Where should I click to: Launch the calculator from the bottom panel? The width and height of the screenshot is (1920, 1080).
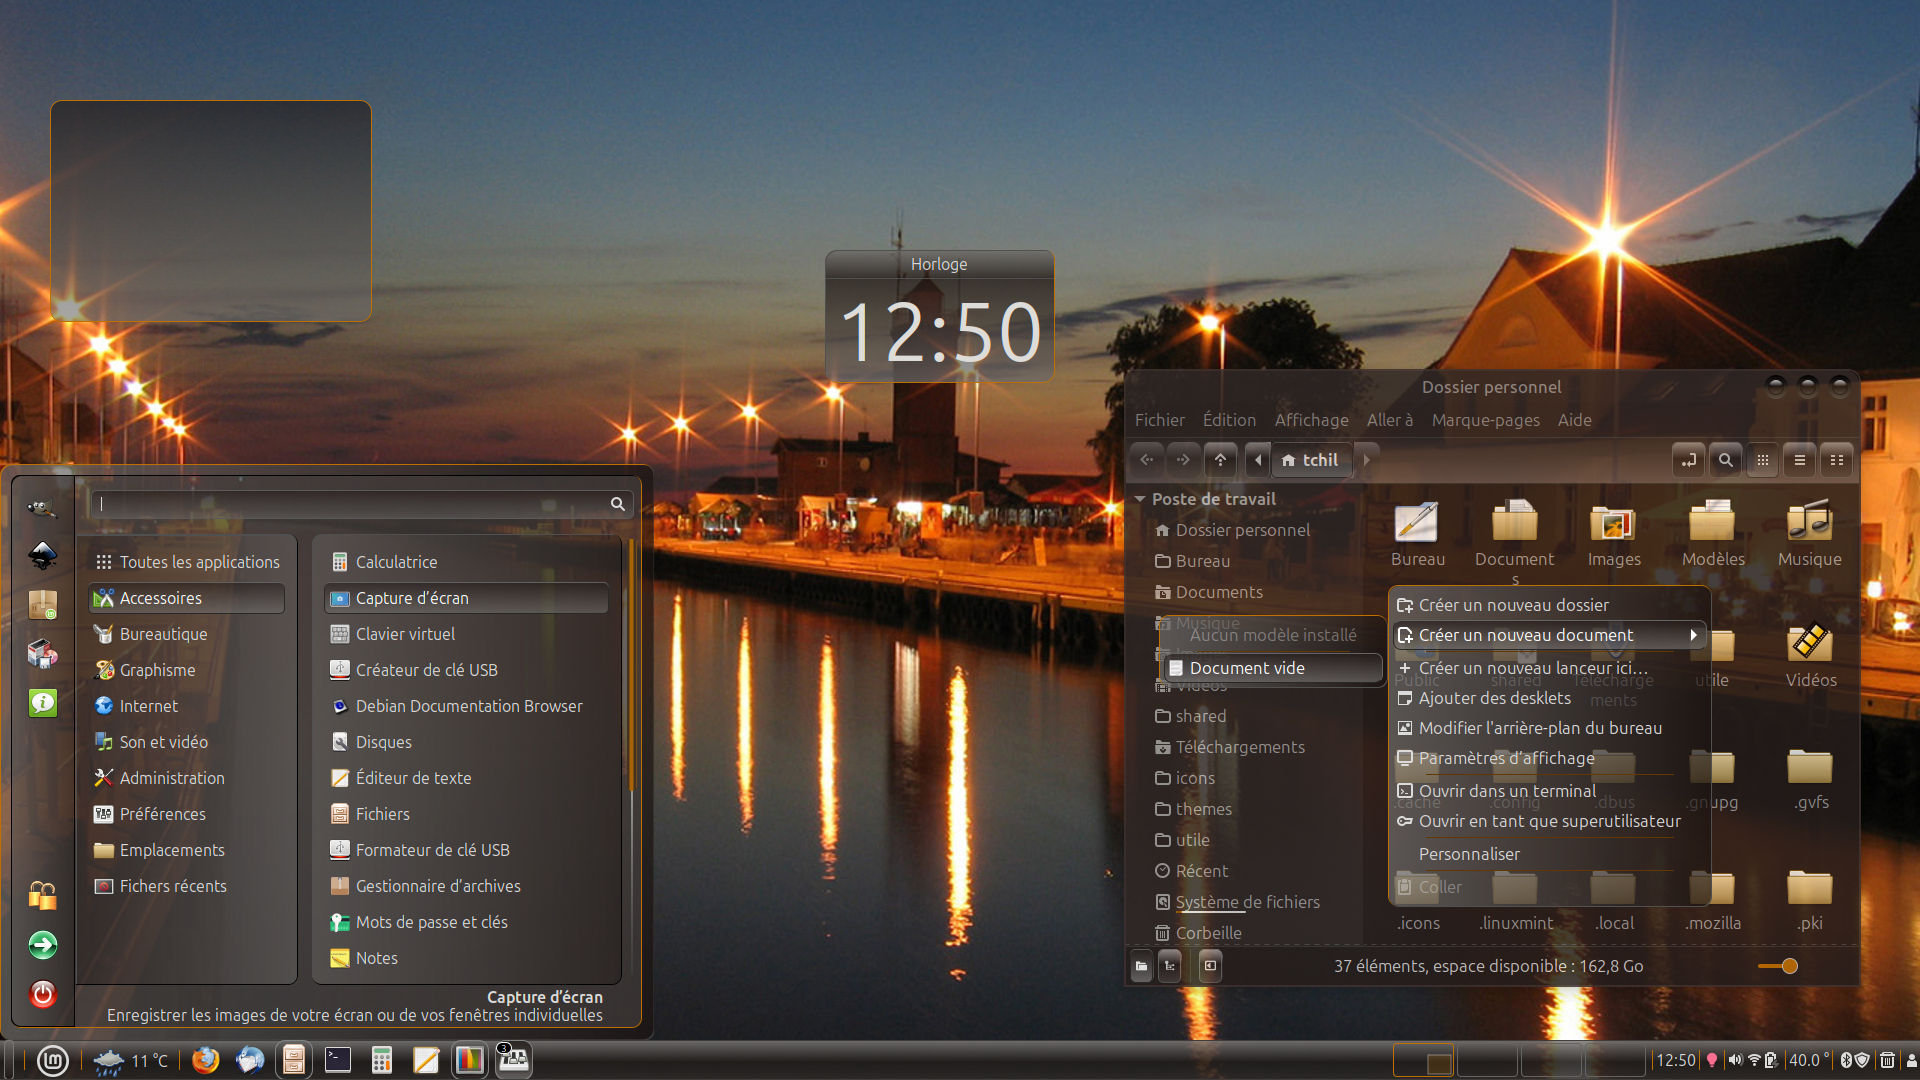click(381, 1060)
